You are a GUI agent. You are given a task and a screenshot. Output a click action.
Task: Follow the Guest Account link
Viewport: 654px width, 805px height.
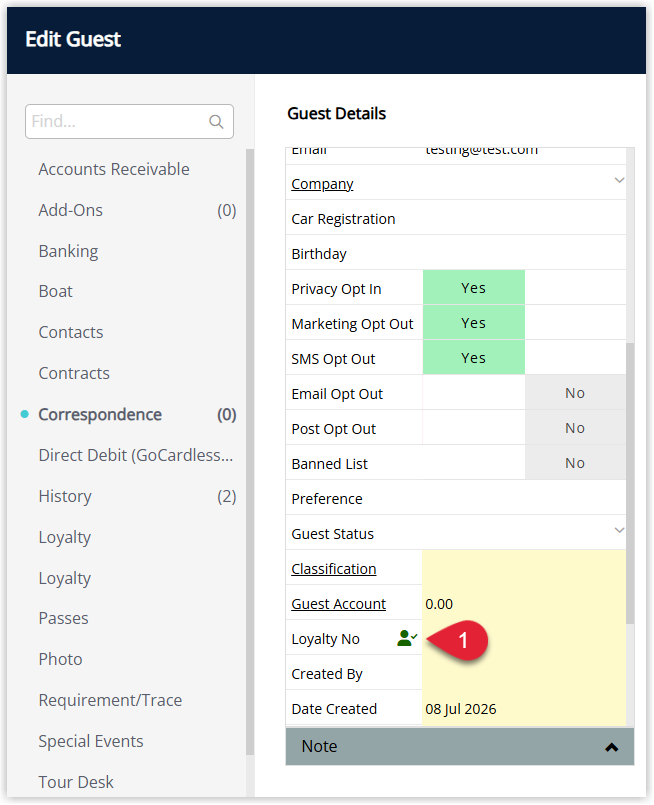[338, 604]
